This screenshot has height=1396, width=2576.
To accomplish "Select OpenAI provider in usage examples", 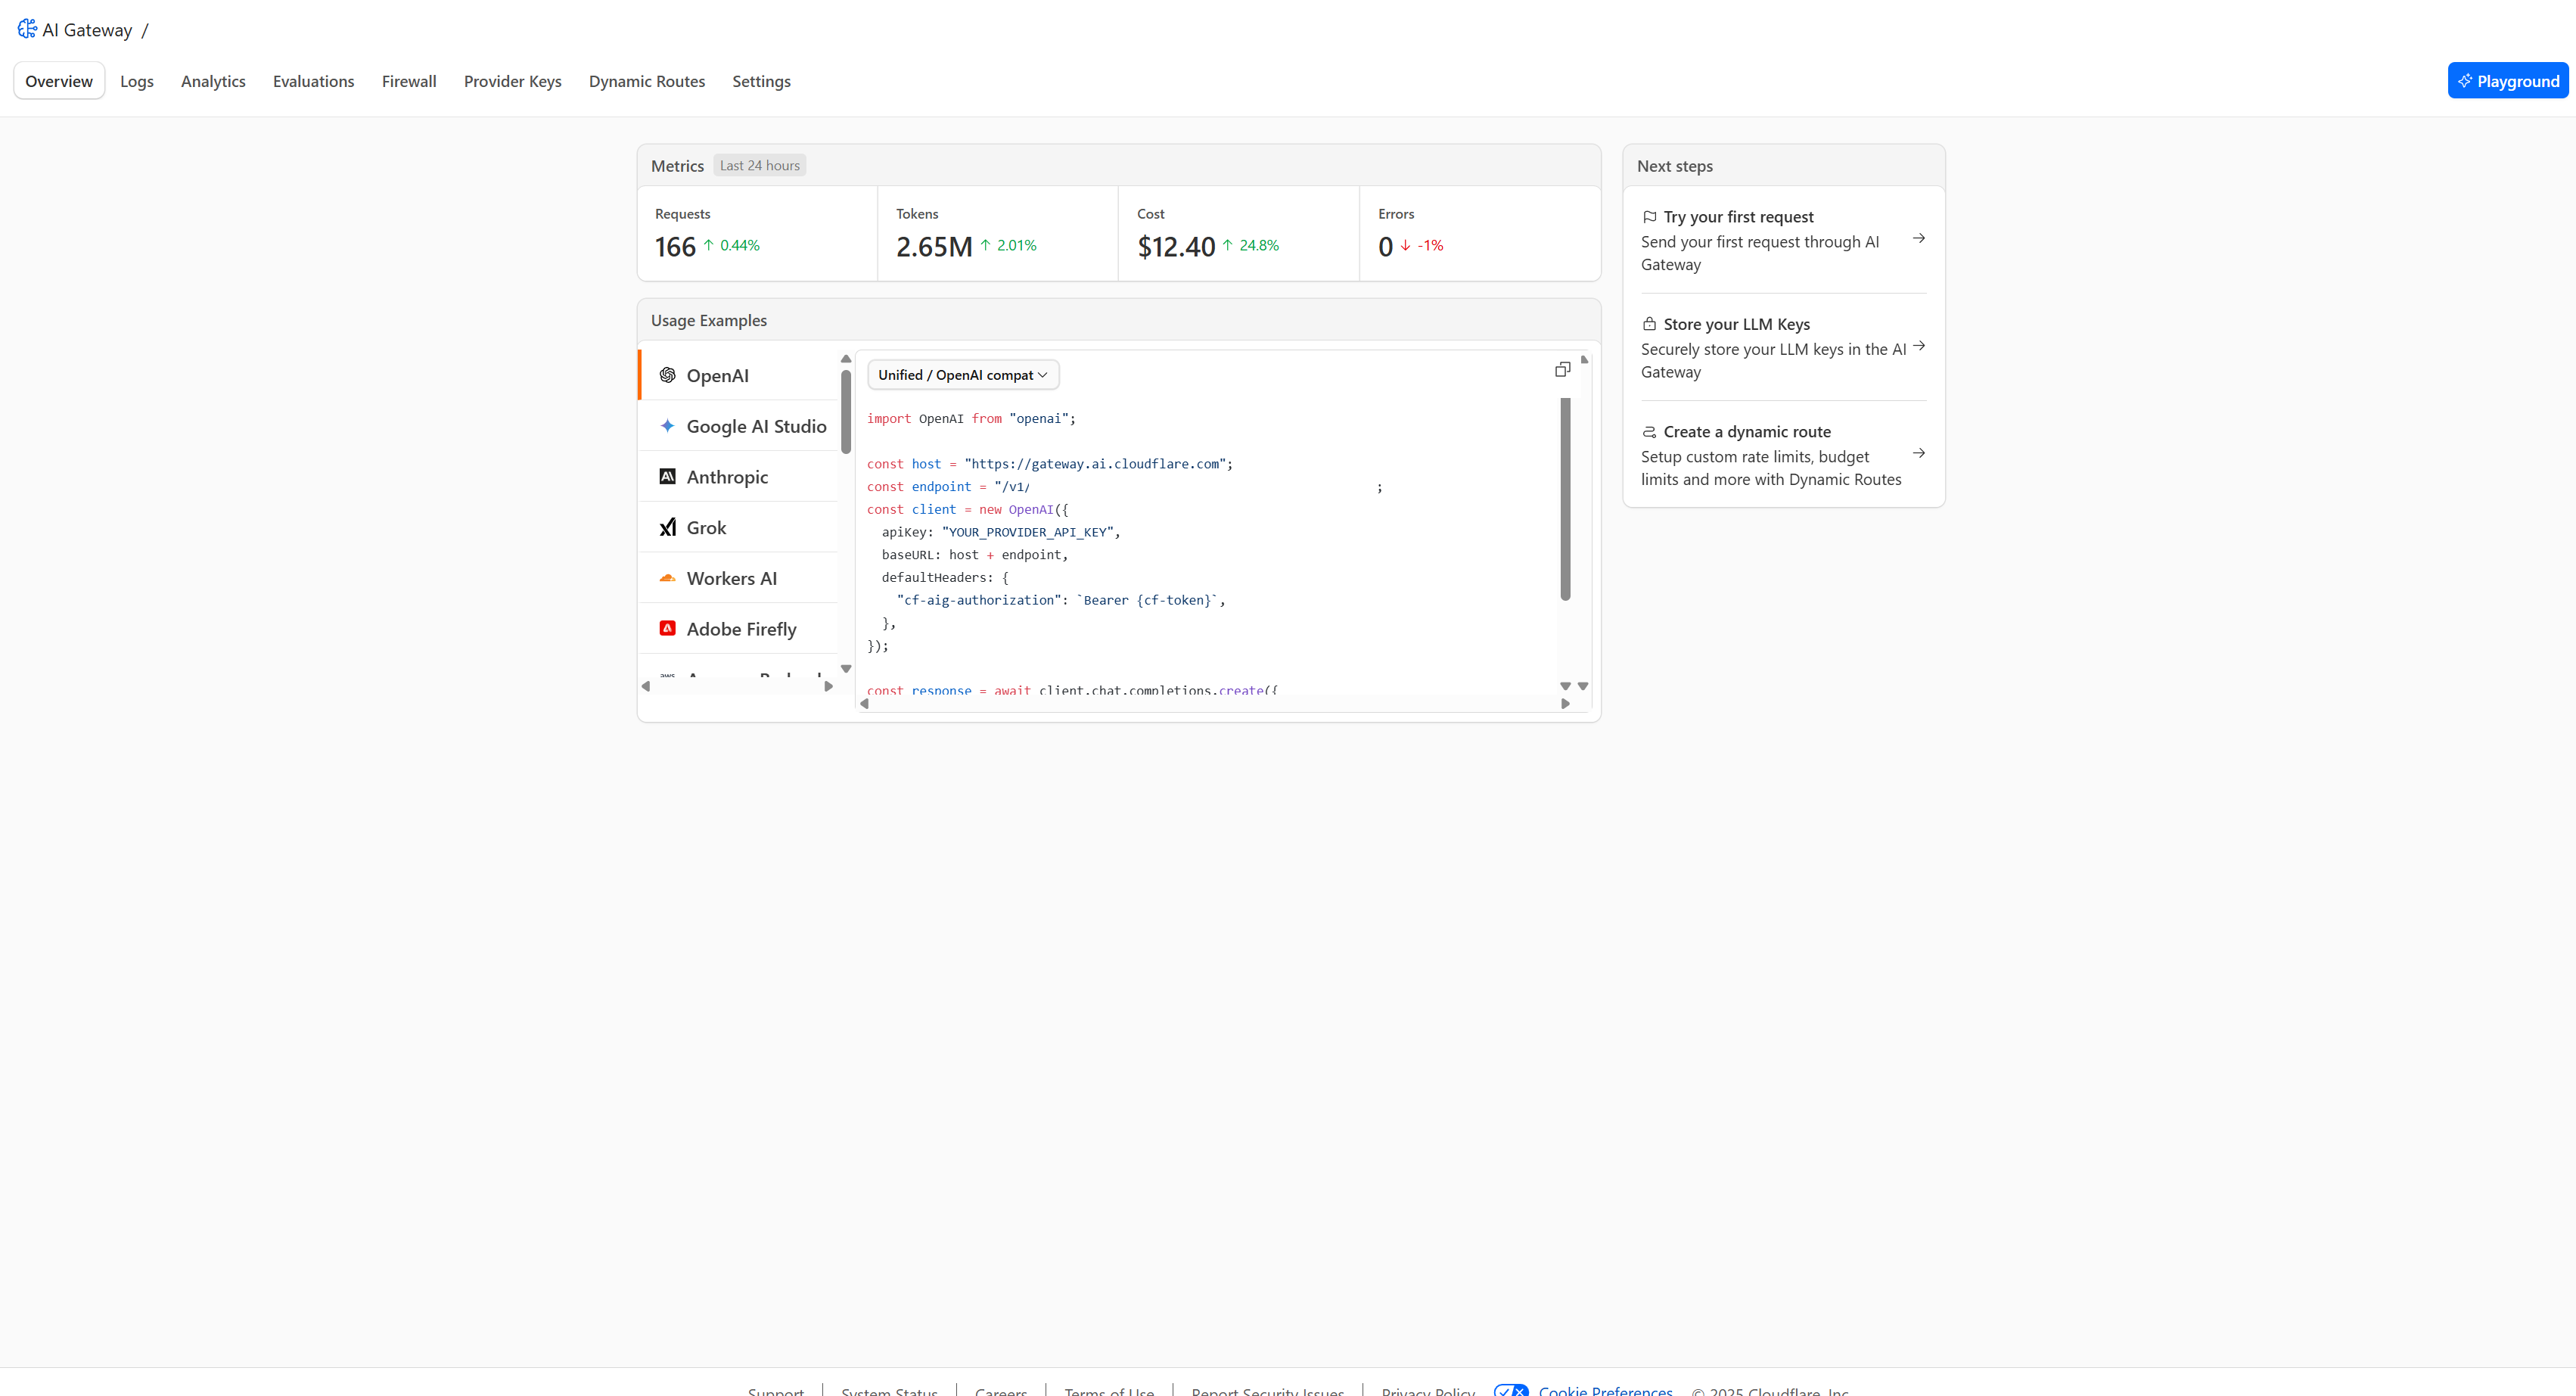I will coord(717,376).
